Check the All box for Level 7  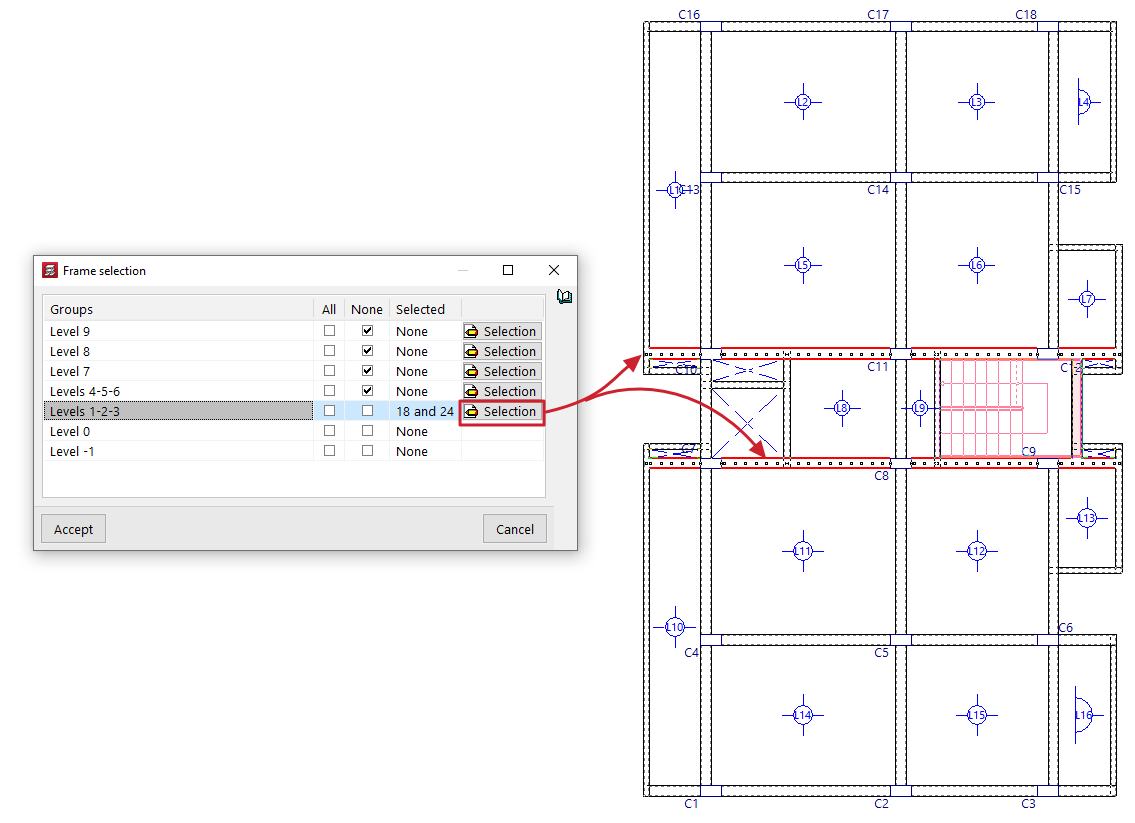329,371
